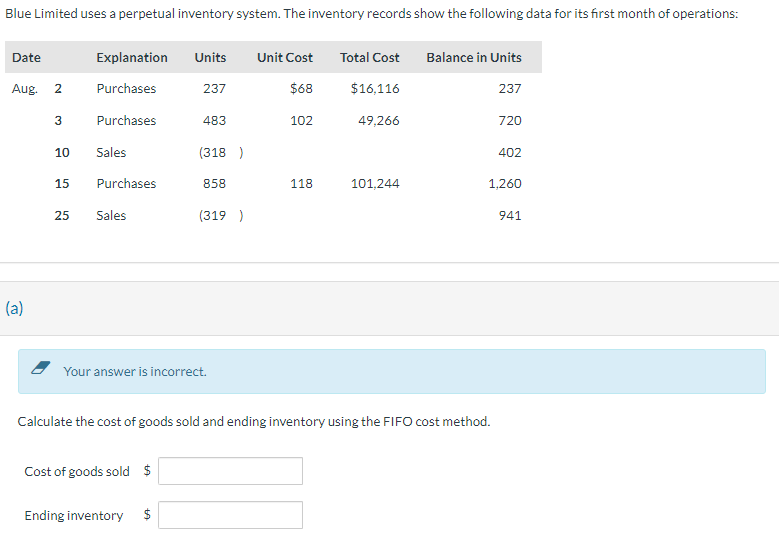Viewport: 779px width, 559px height.
Task: Click the Sales row dated 25
Action: coord(273,215)
